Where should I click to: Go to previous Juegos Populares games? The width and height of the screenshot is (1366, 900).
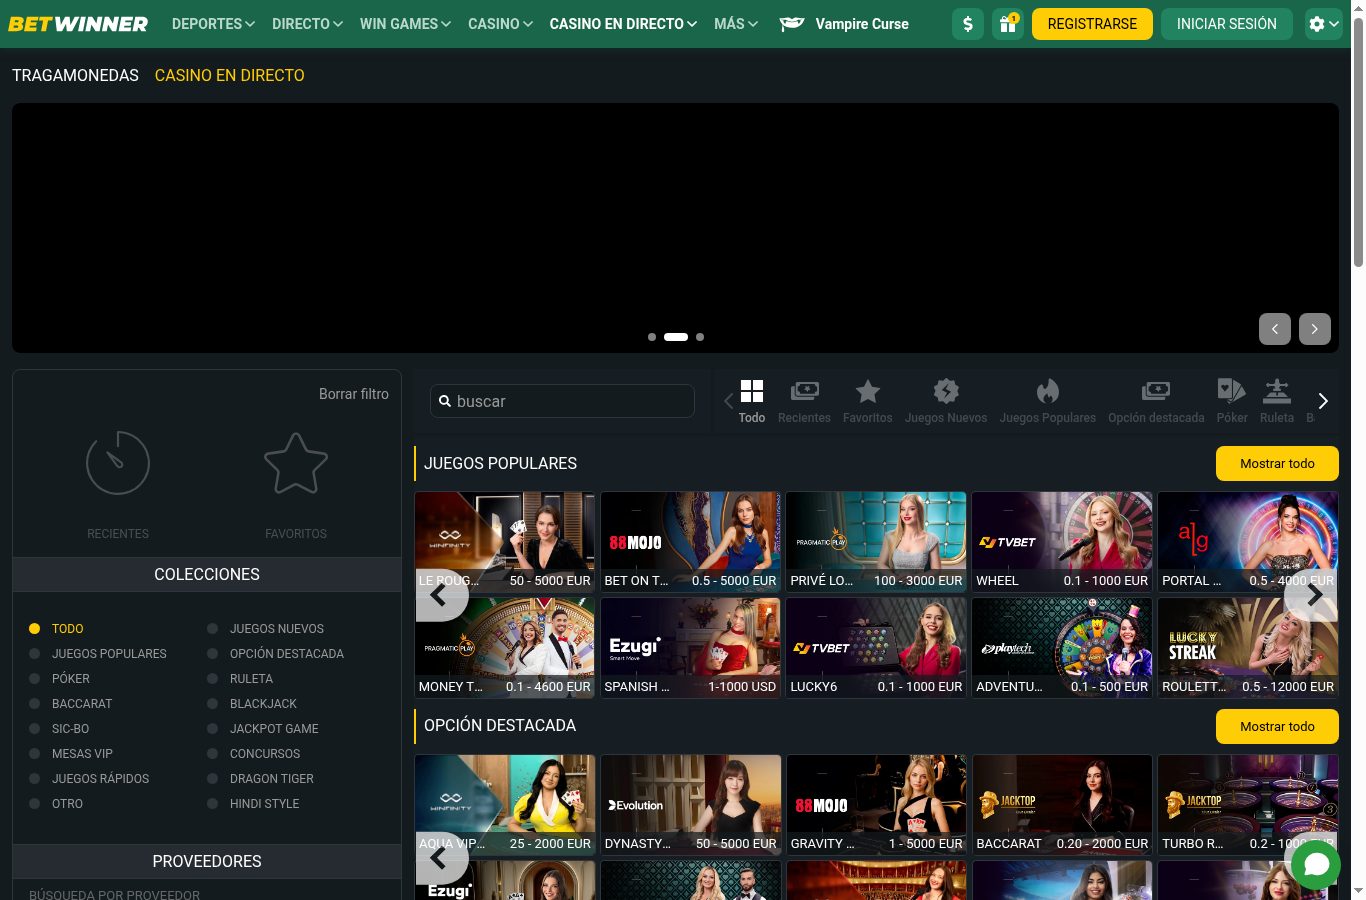pos(441,595)
